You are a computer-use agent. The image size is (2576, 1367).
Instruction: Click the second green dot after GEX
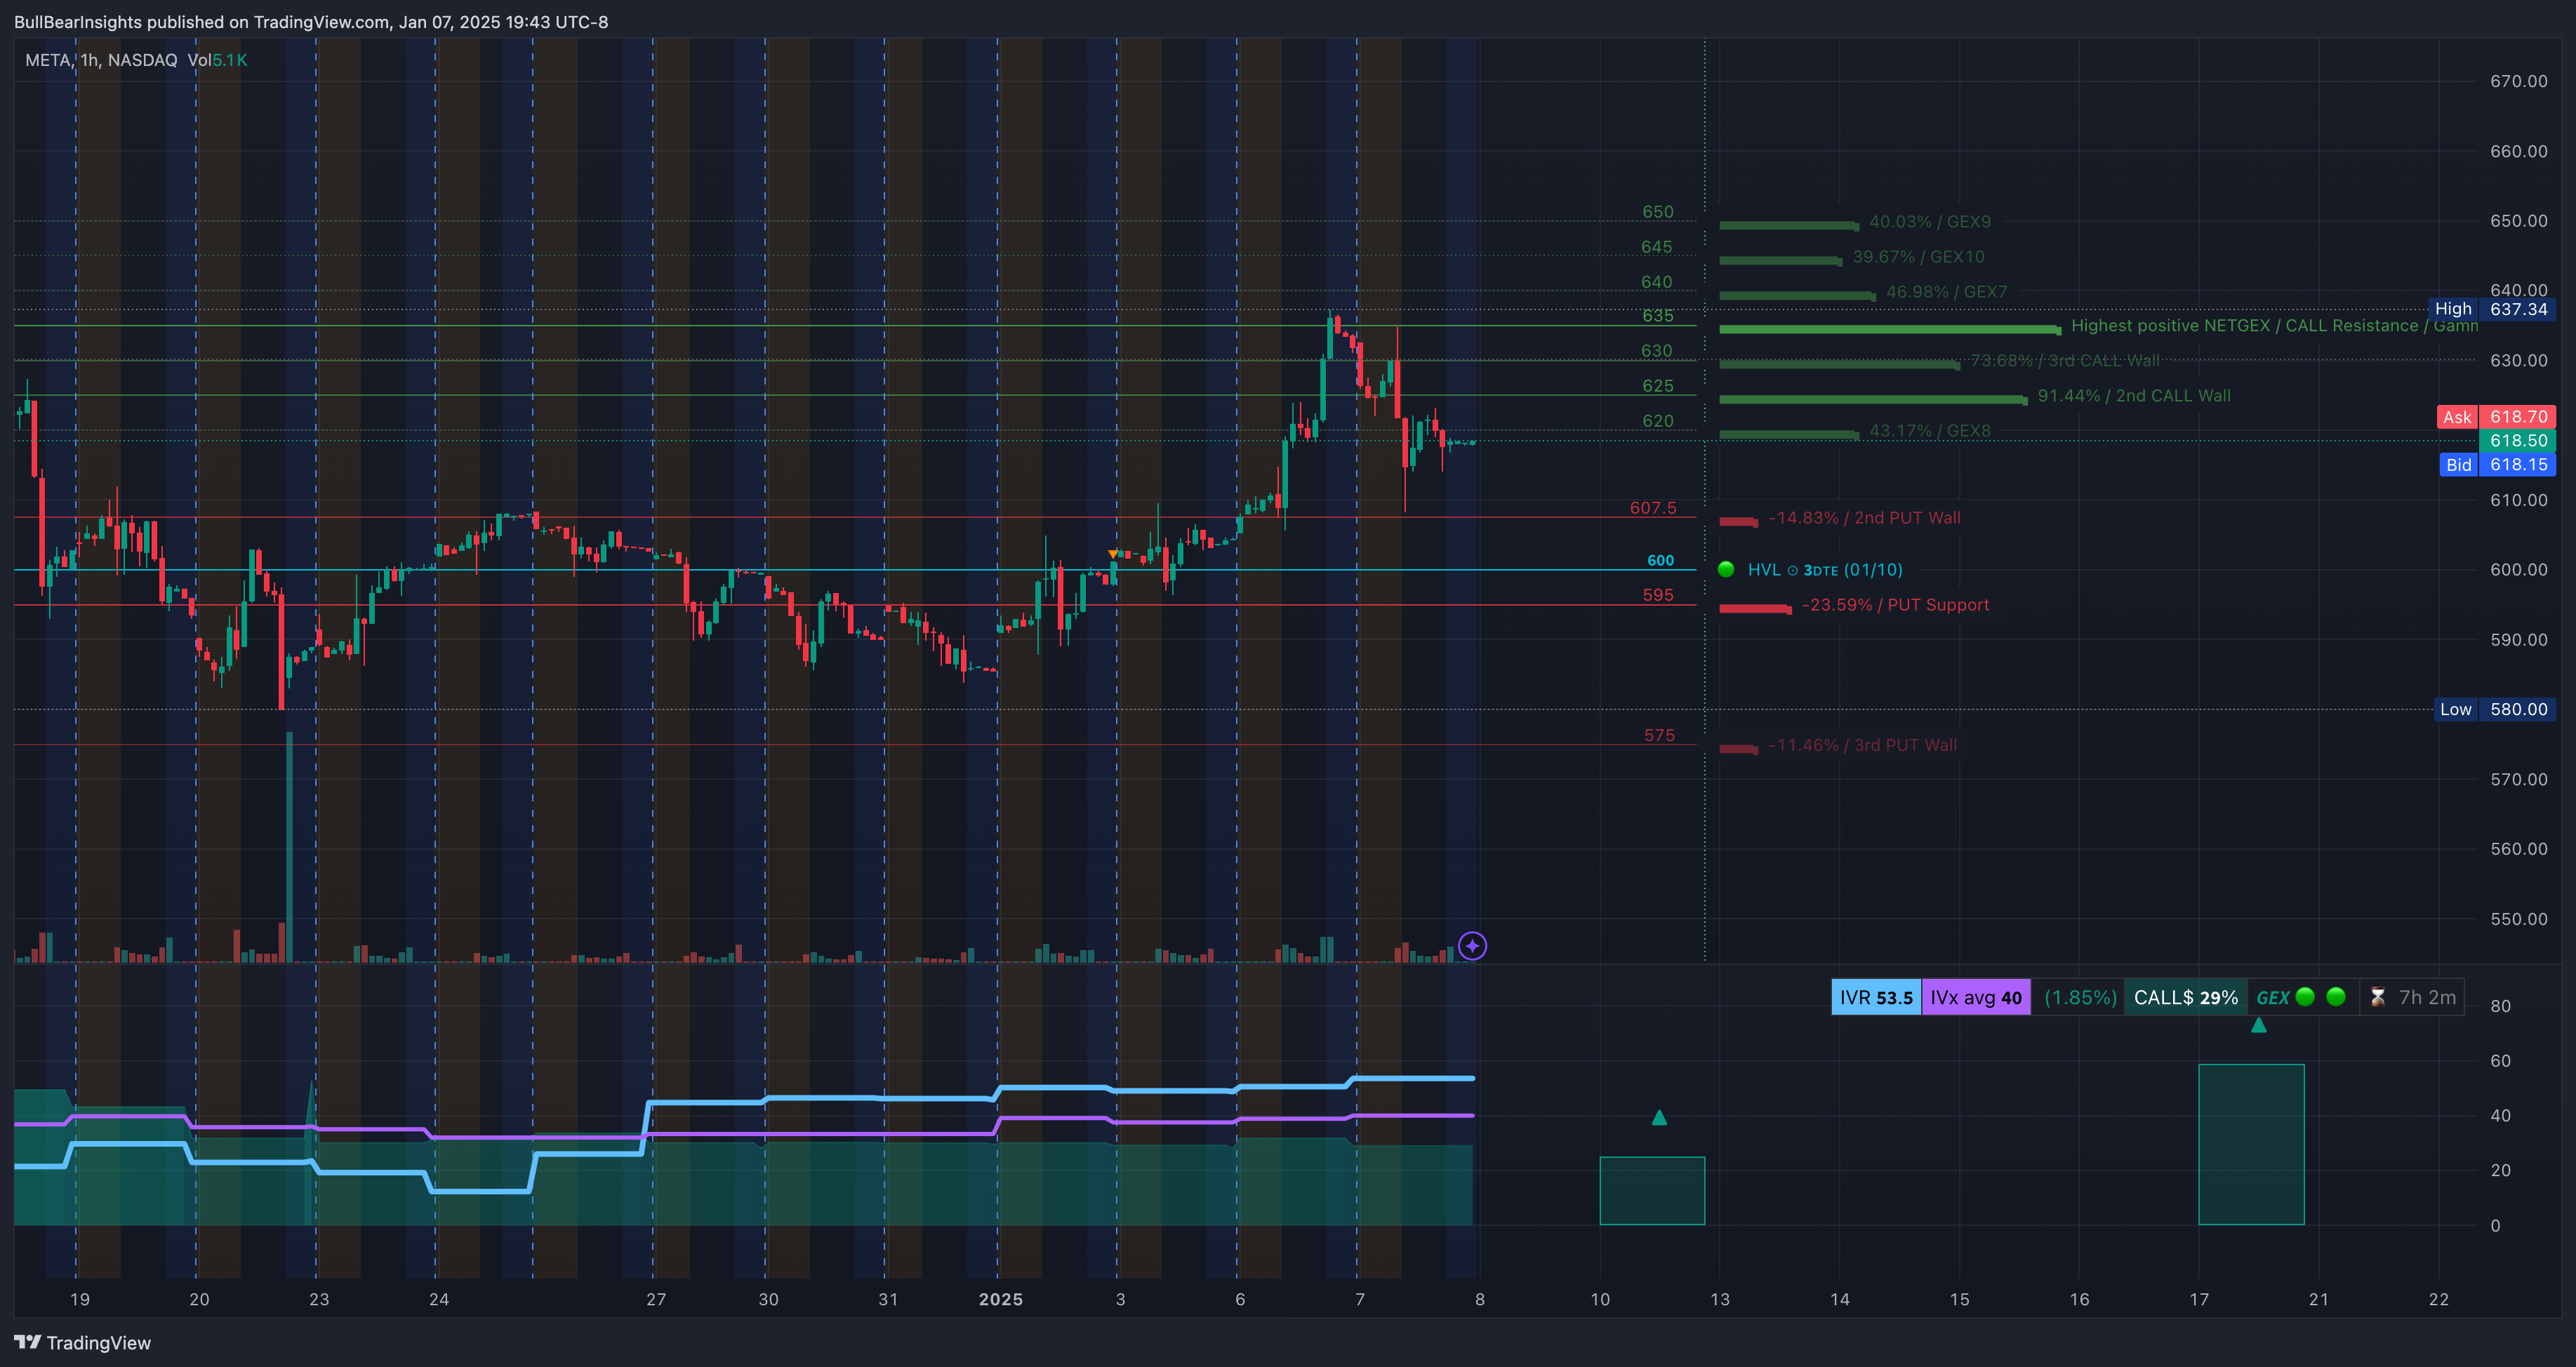pos(2336,996)
